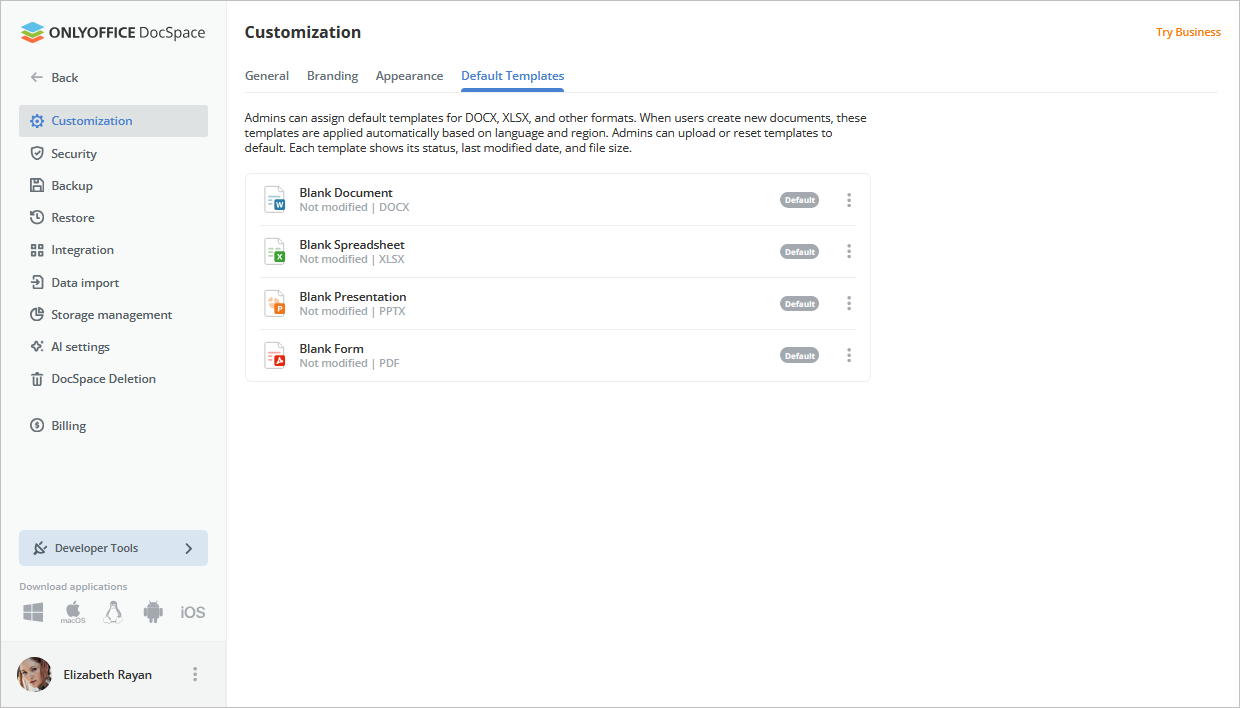Click the Blank Spreadsheet template name
Image resolution: width=1240 pixels, height=708 pixels.
tap(352, 244)
